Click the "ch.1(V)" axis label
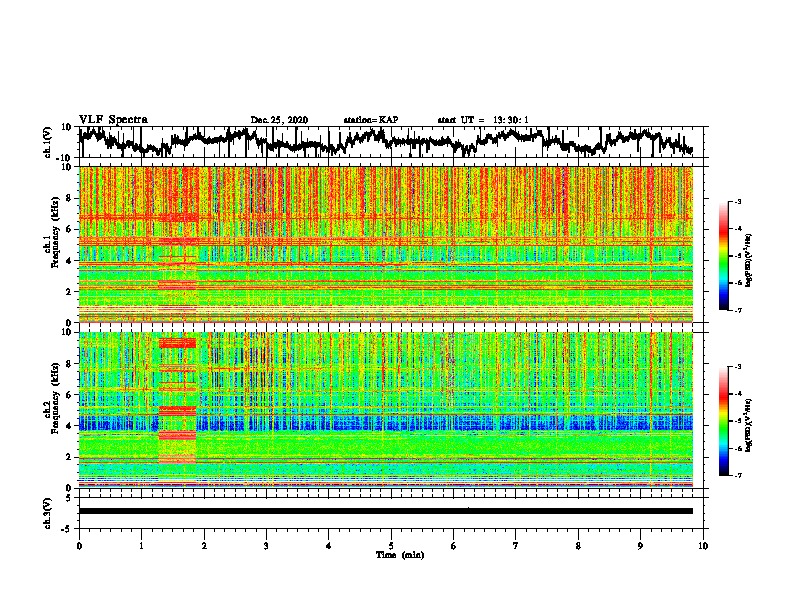Screen dimensions: 792x612 tap(48, 142)
